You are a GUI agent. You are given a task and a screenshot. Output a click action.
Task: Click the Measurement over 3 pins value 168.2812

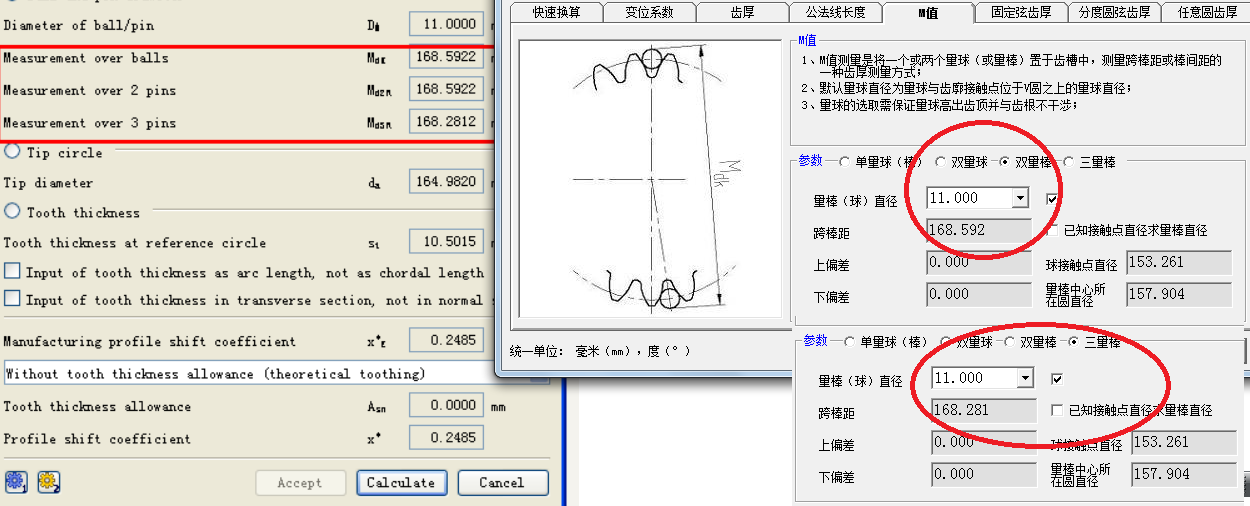coord(447,122)
